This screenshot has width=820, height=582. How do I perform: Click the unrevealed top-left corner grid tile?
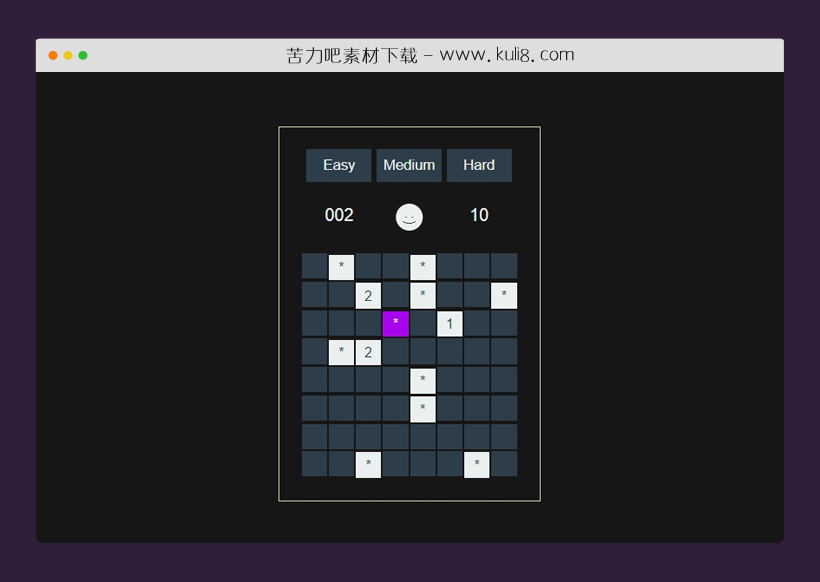pyautogui.click(x=314, y=266)
